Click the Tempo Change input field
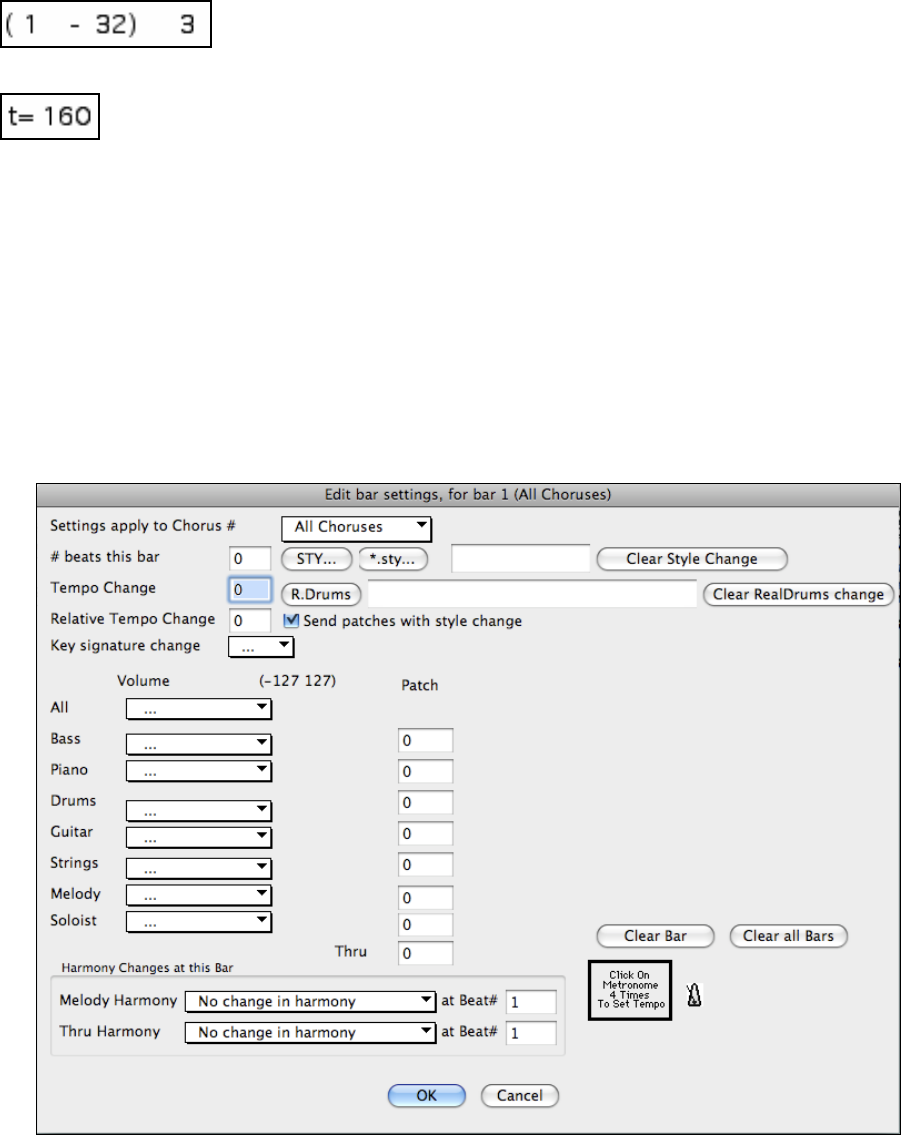The width and height of the screenshot is (901, 1135). click(x=250, y=591)
